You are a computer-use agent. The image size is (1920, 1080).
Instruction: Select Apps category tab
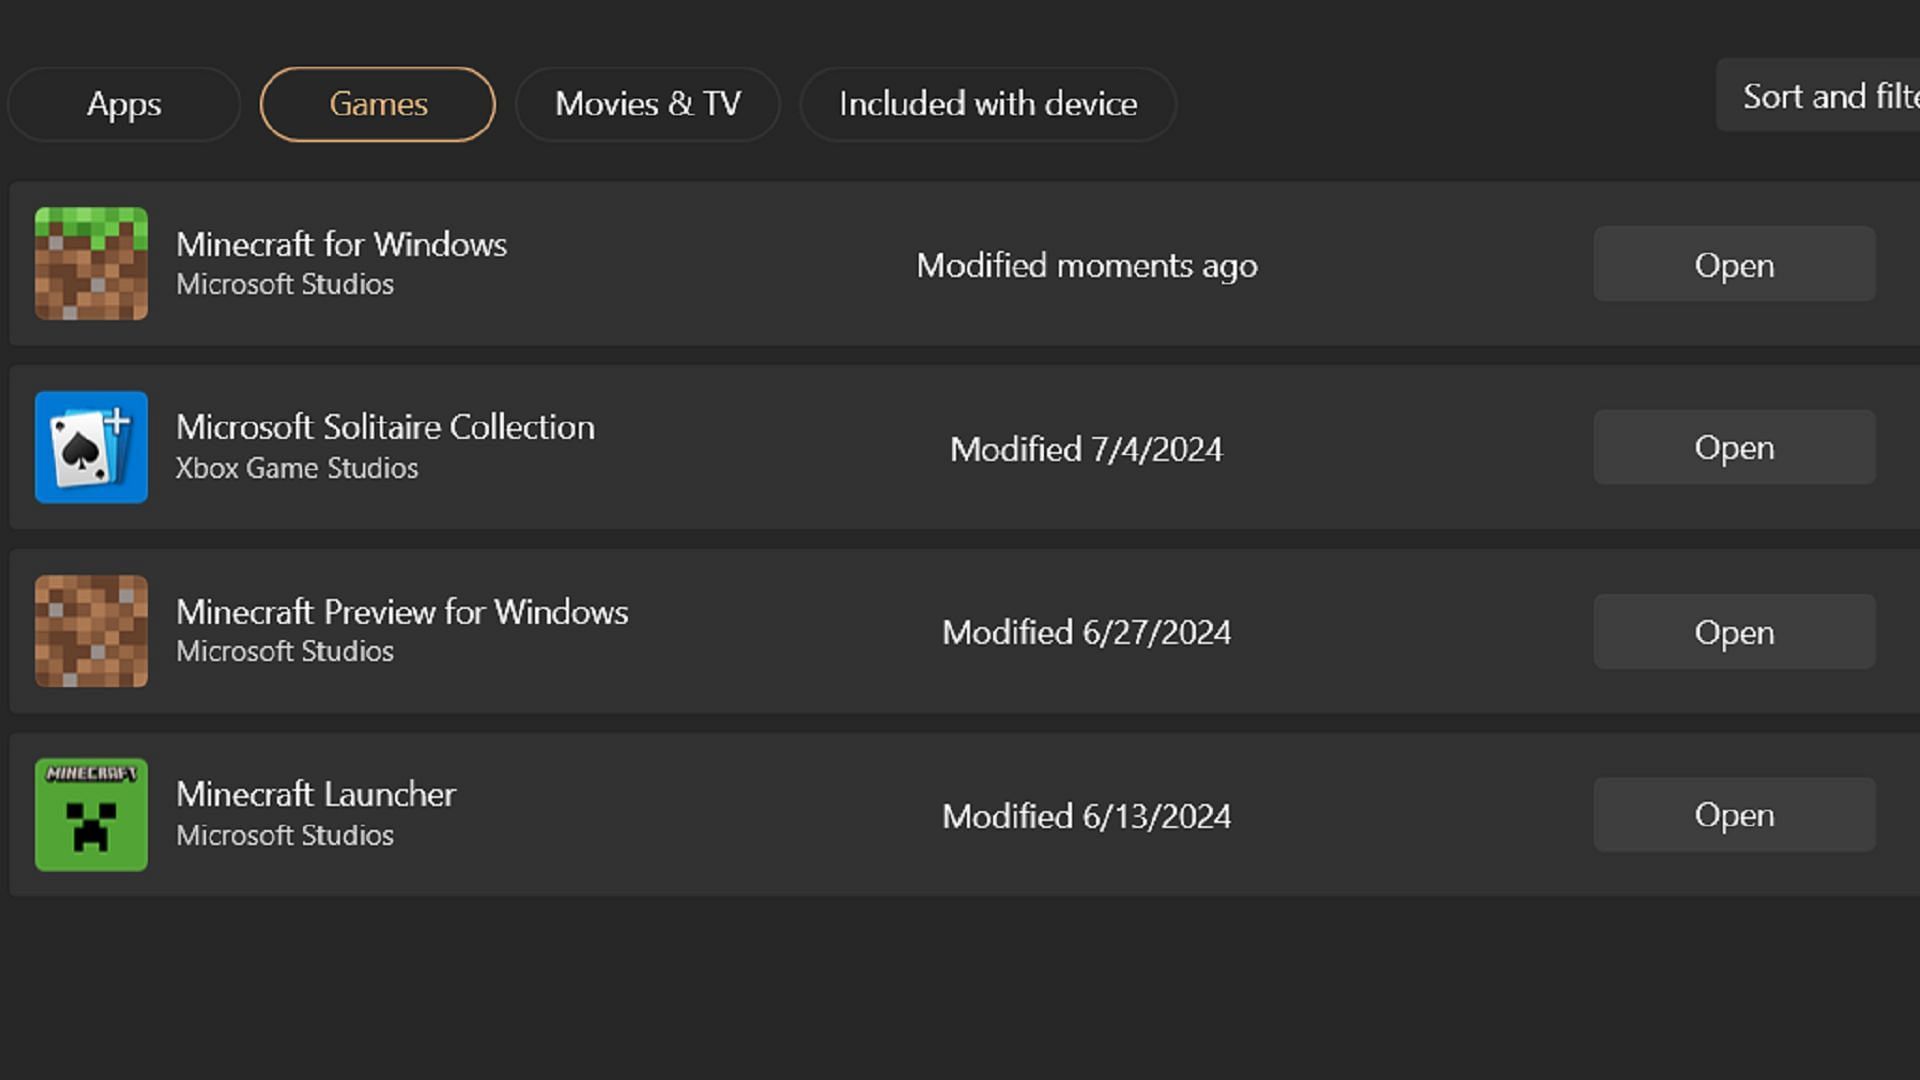[x=123, y=103]
